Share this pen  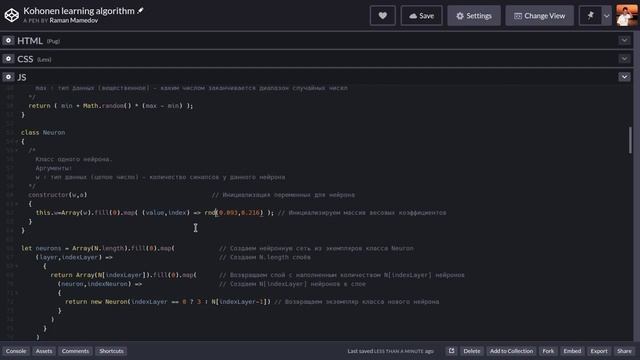pyautogui.click(x=624, y=351)
